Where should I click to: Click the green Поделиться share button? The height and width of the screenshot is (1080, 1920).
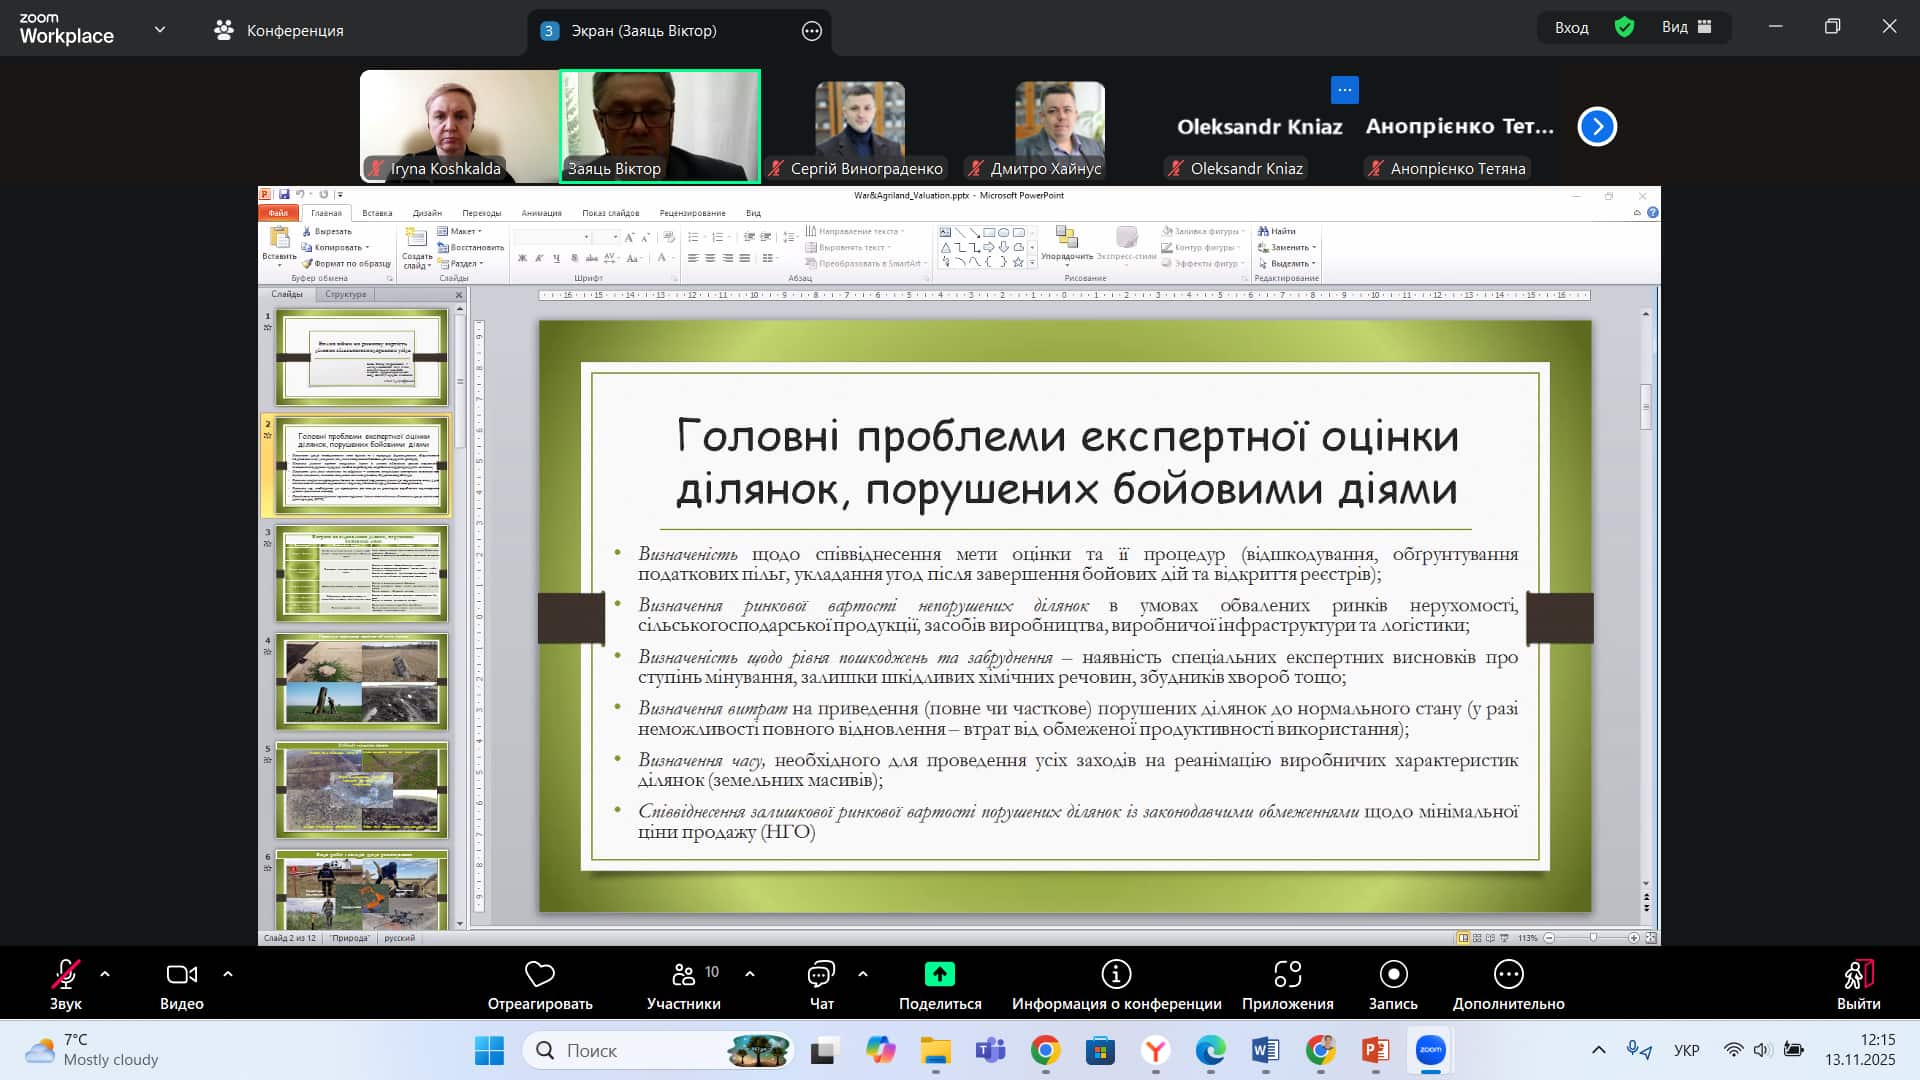(939, 974)
